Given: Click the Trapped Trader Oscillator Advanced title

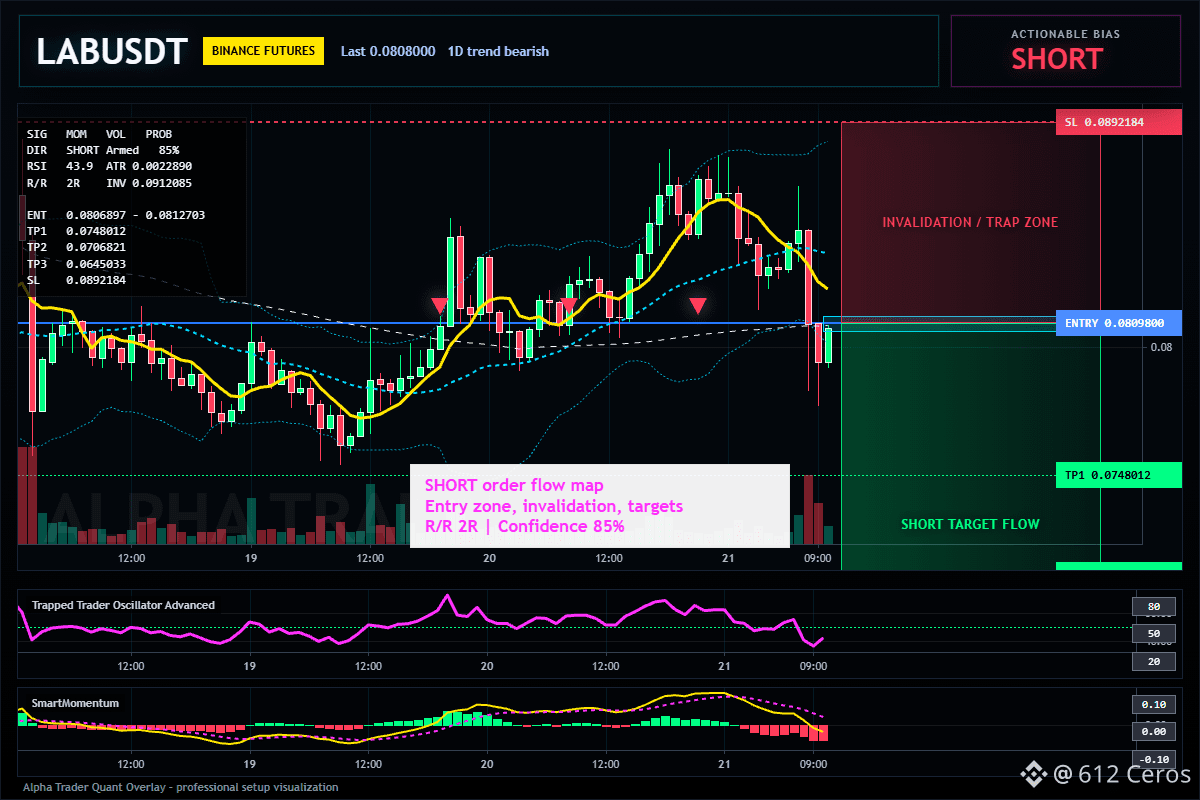Looking at the screenshot, I should (123, 605).
